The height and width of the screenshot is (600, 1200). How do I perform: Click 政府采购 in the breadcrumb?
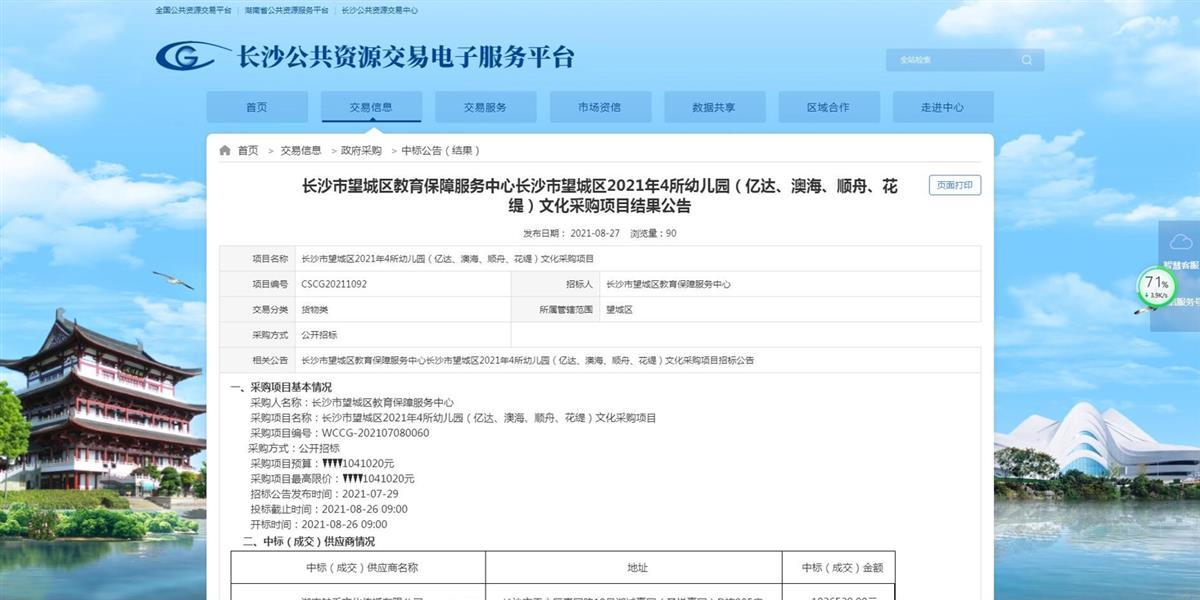click(361, 151)
